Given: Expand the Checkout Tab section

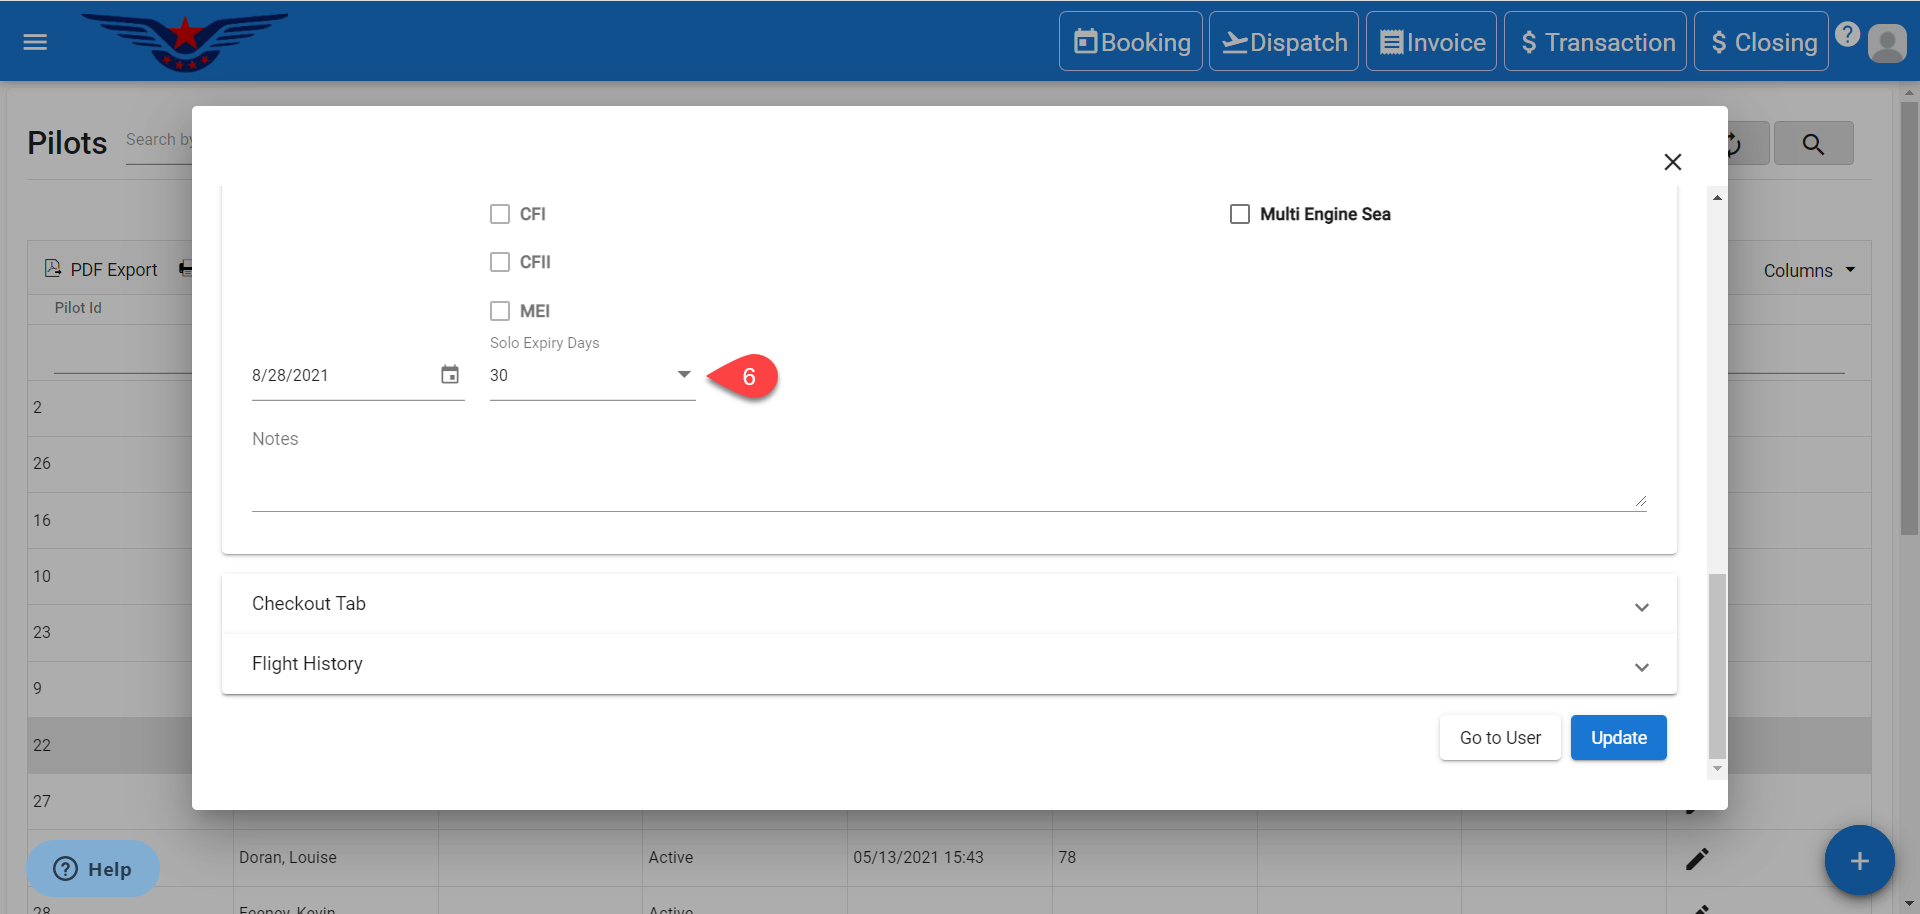Looking at the screenshot, I should [948, 604].
